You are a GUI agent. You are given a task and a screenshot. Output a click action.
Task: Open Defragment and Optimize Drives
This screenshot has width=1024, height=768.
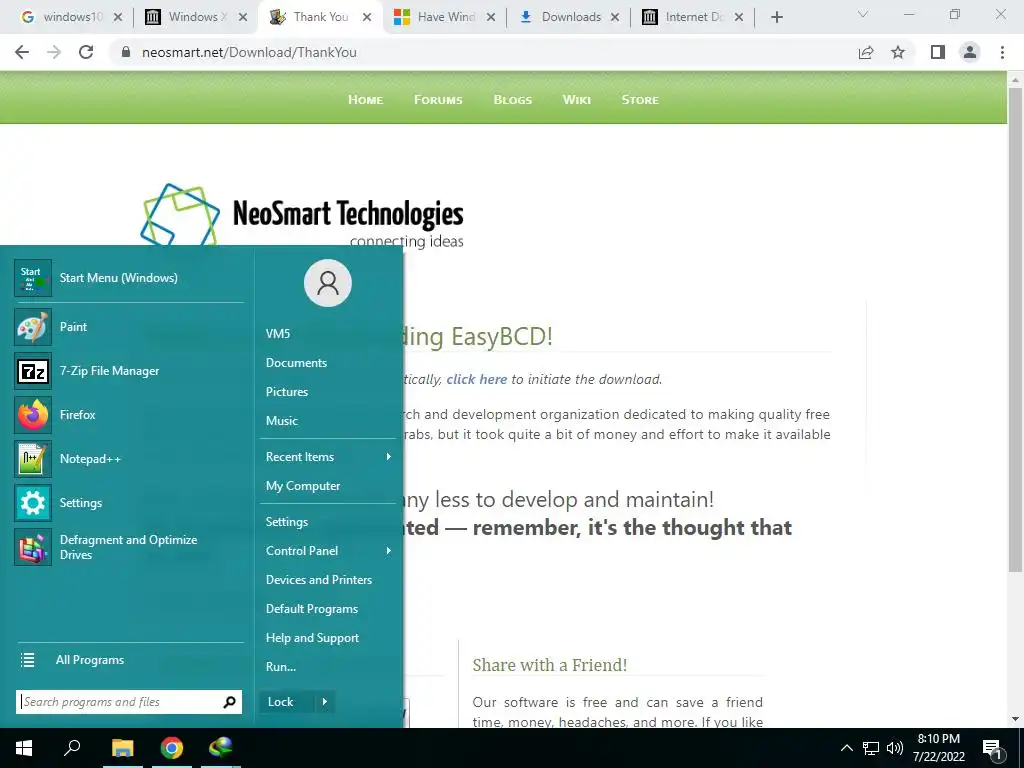pyautogui.click(x=129, y=547)
